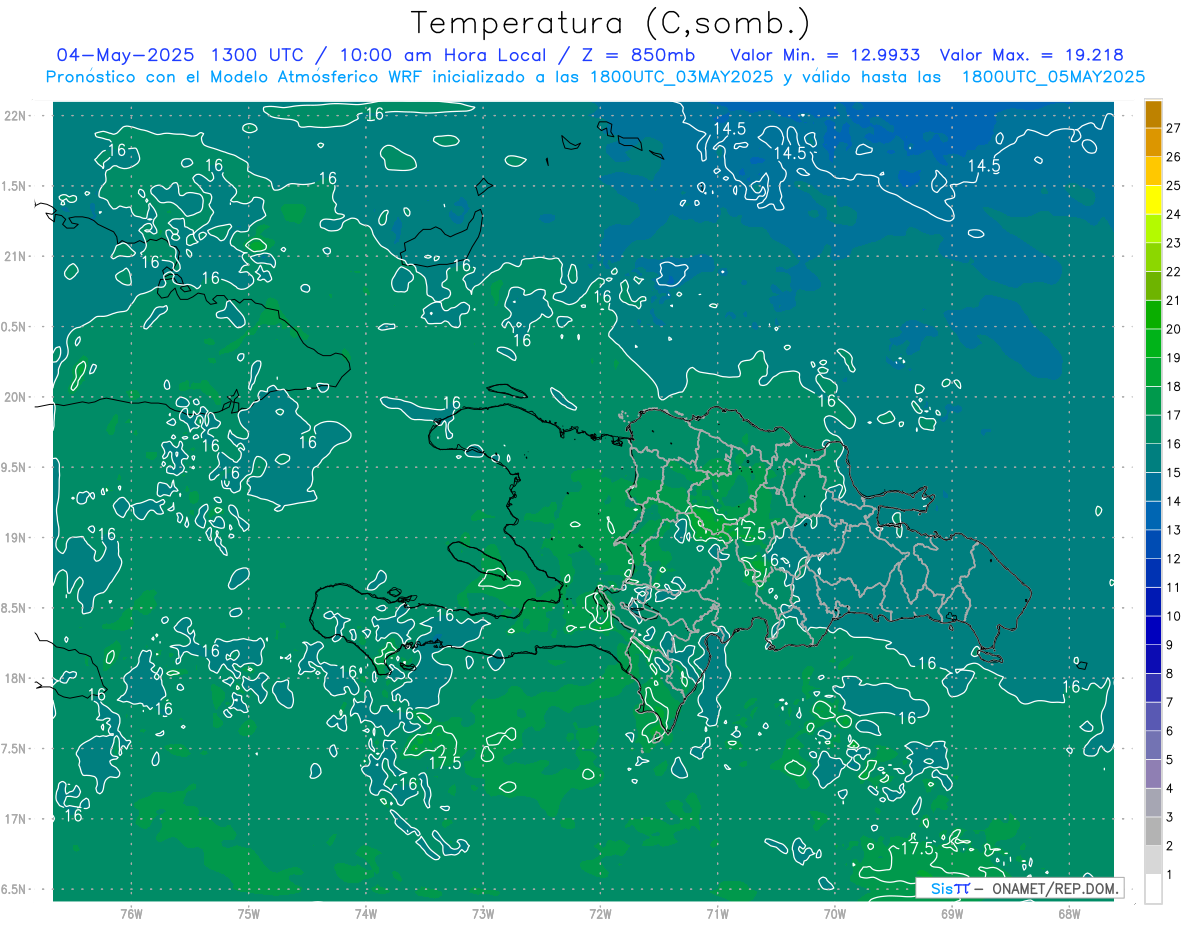Click the 74W longitude label

tap(366, 914)
